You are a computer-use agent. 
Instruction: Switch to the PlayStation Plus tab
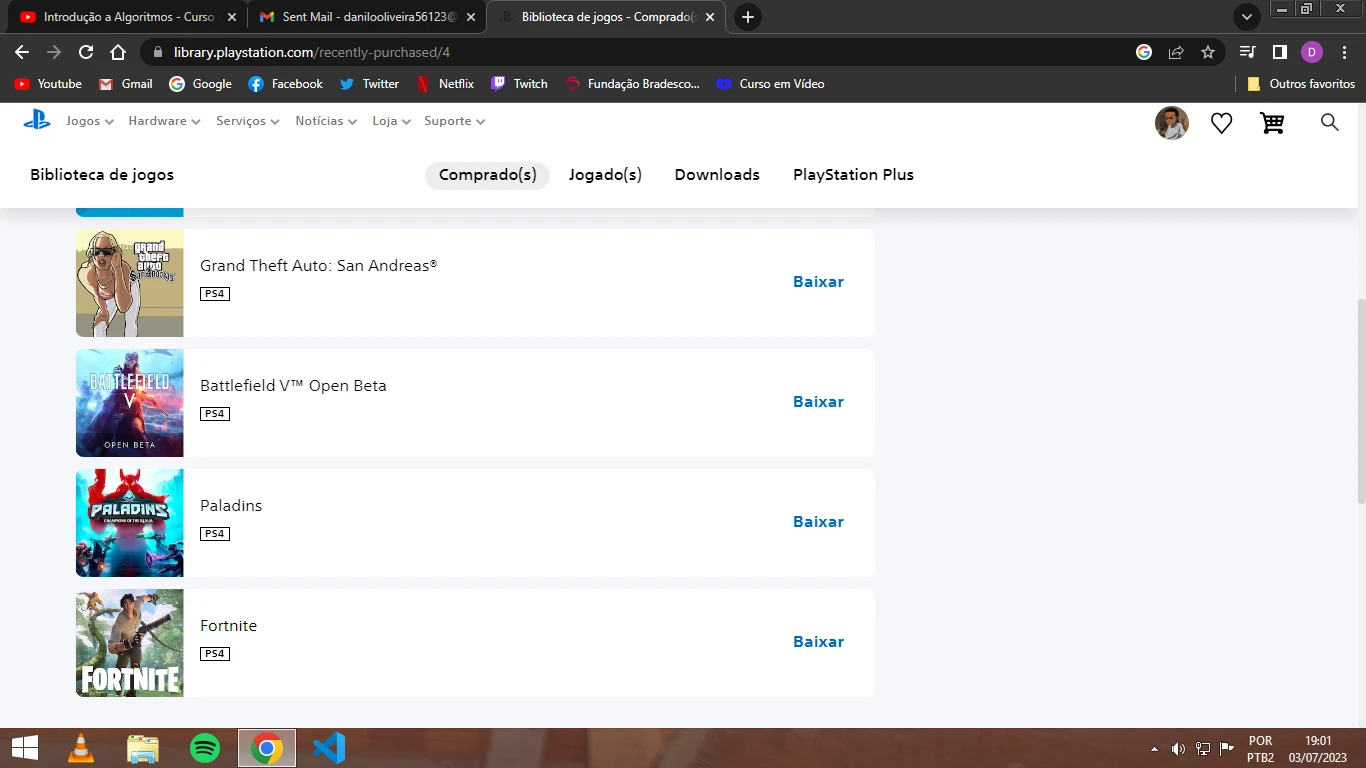point(853,175)
